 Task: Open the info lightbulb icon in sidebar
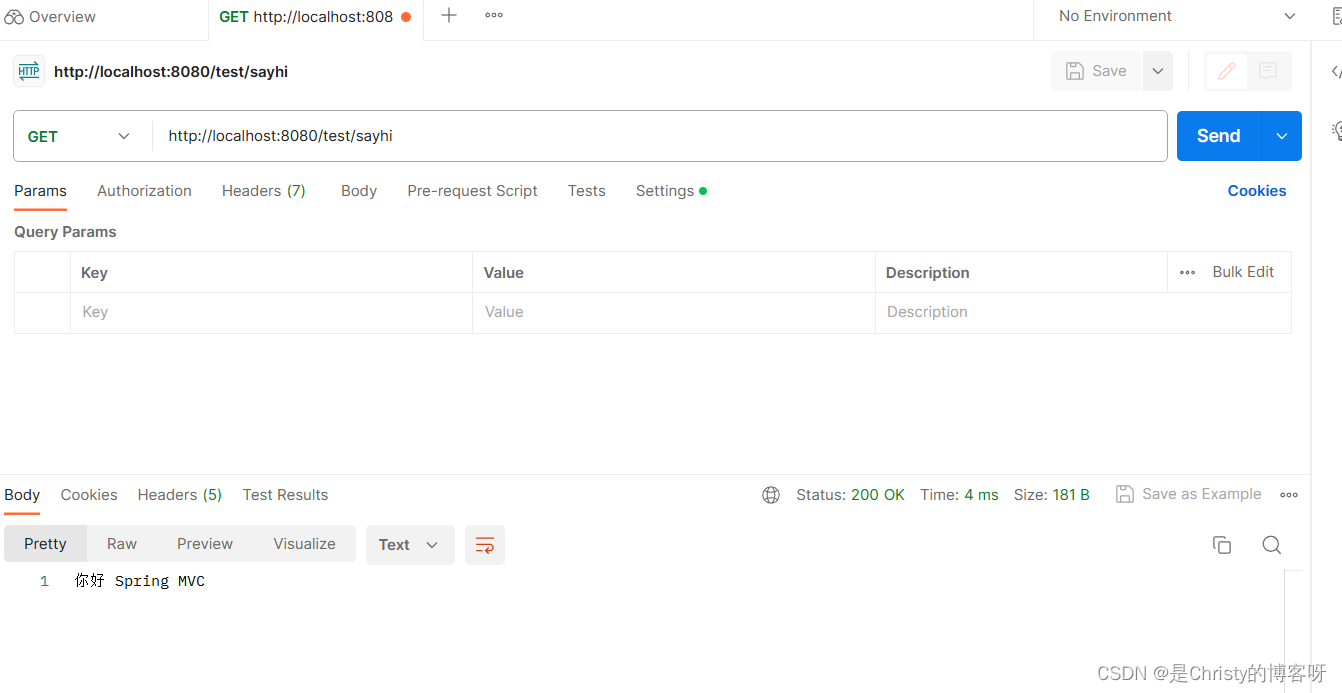click(x=1336, y=130)
